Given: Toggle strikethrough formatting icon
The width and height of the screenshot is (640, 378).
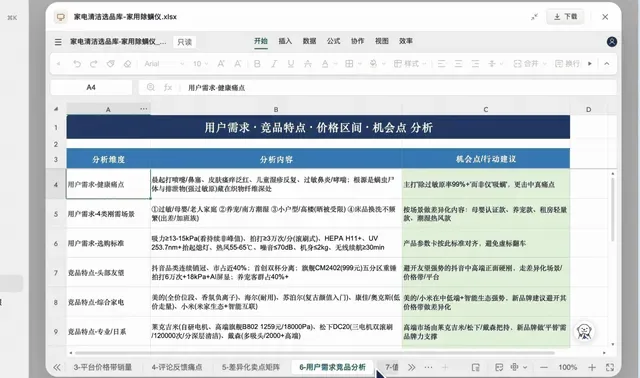Looking at the screenshot, I should pyautogui.click(x=308, y=64).
